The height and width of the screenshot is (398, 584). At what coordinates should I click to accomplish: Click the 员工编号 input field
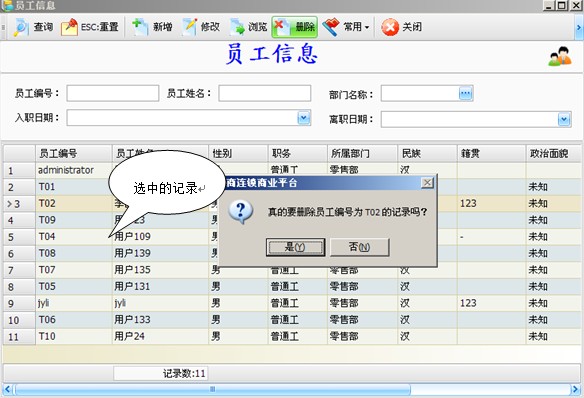click(113, 93)
